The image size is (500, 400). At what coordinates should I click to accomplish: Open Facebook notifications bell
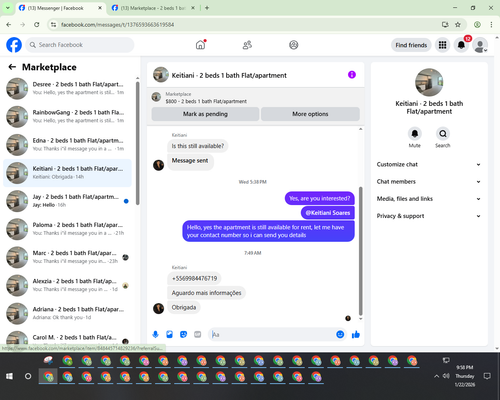[x=461, y=45]
